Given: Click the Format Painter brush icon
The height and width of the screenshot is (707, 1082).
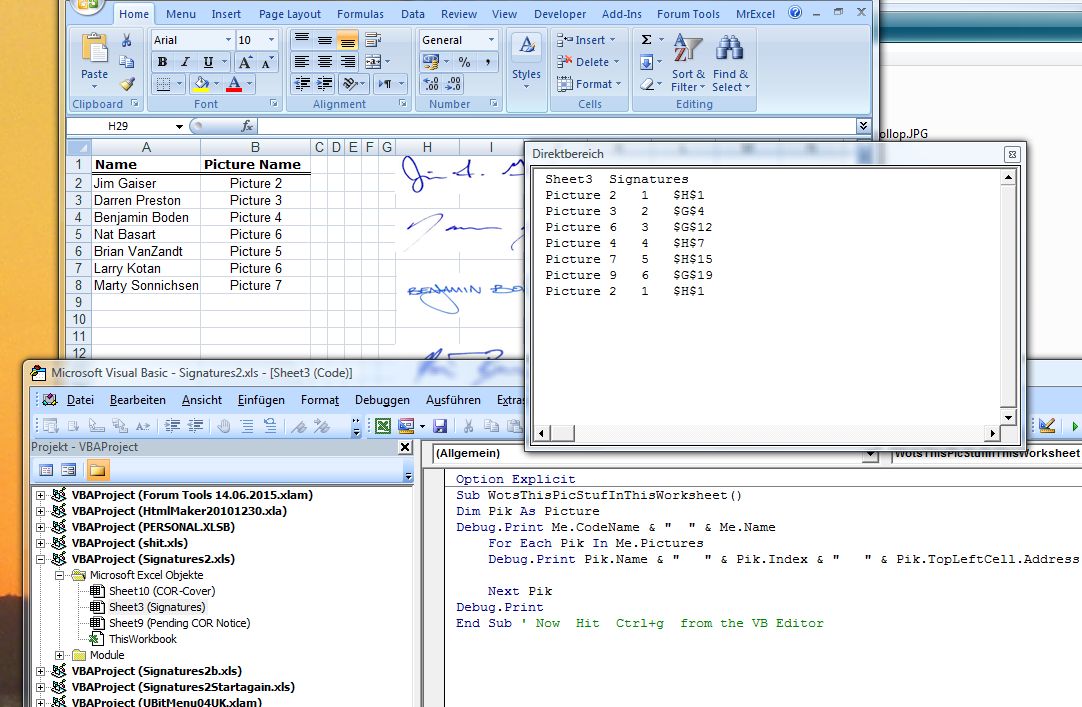Looking at the screenshot, I should click(x=126, y=83).
